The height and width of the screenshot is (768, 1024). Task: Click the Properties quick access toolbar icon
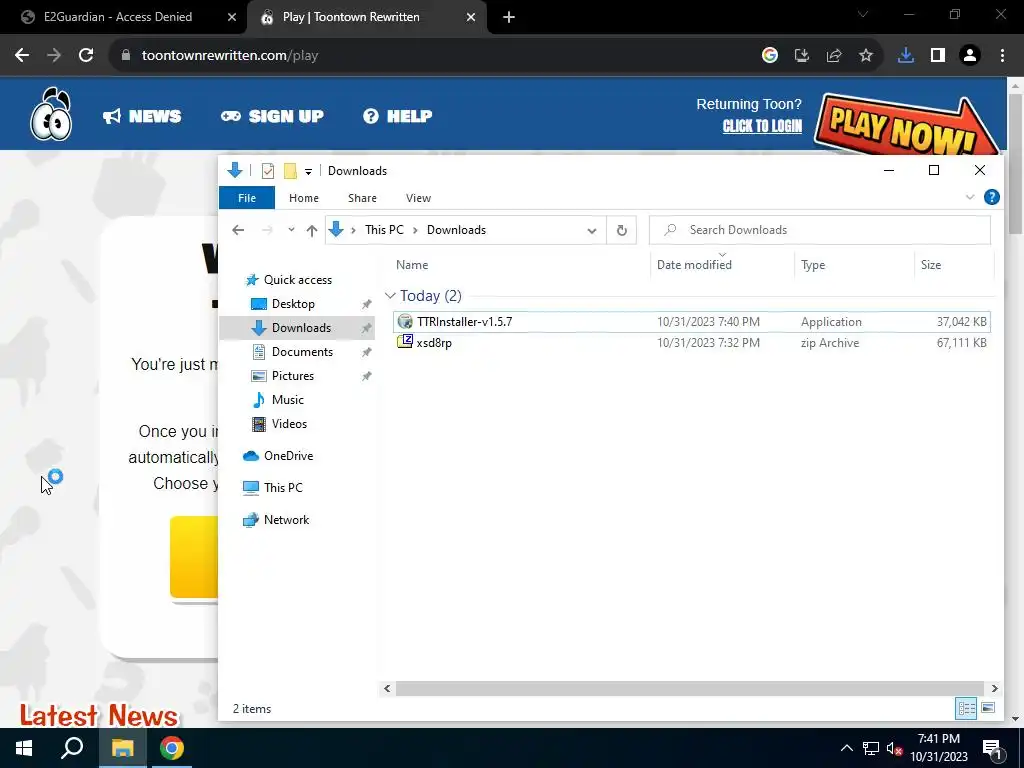(268, 171)
